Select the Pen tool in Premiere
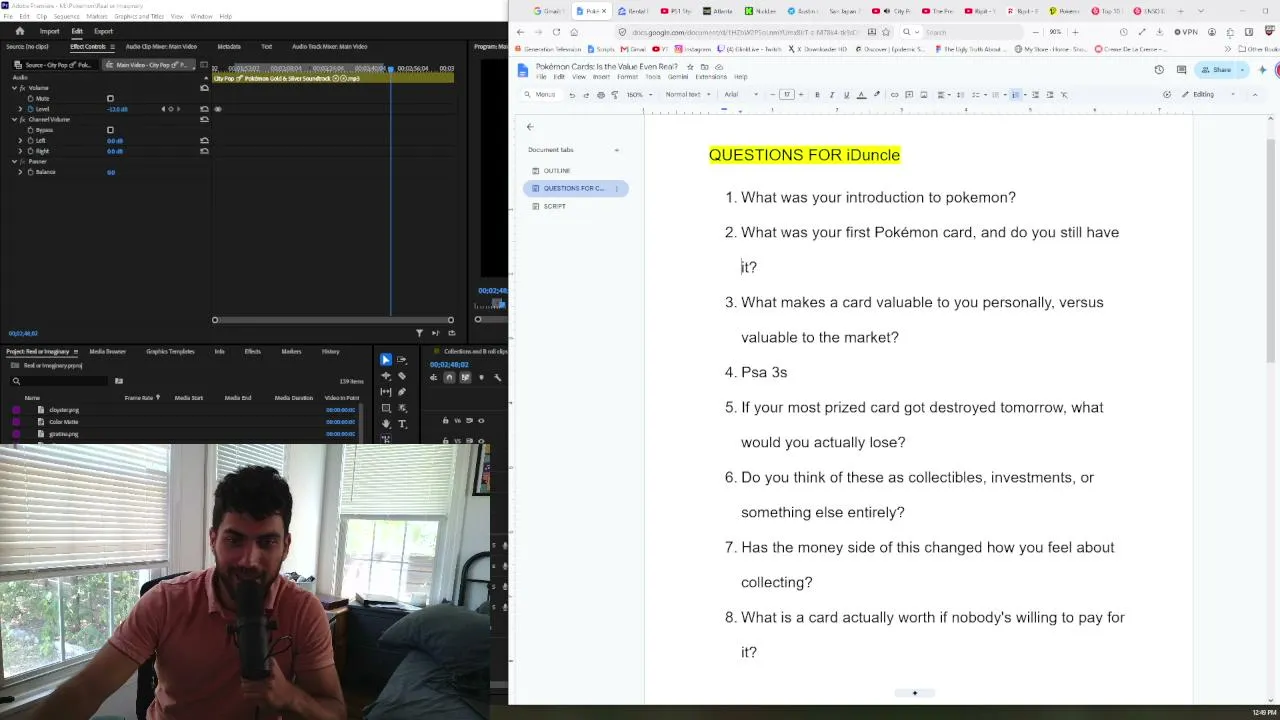Image resolution: width=1280 pixels, height=720 pixels. [x=402, y=392]
